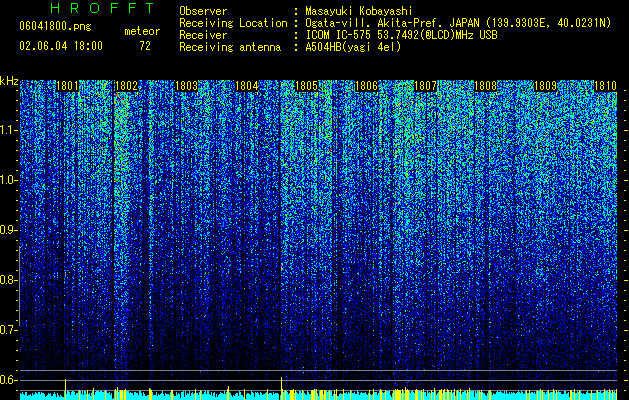The image size is (629, 400).
Task: Click the 1809 time marker
Action: [x=546, y=86]
